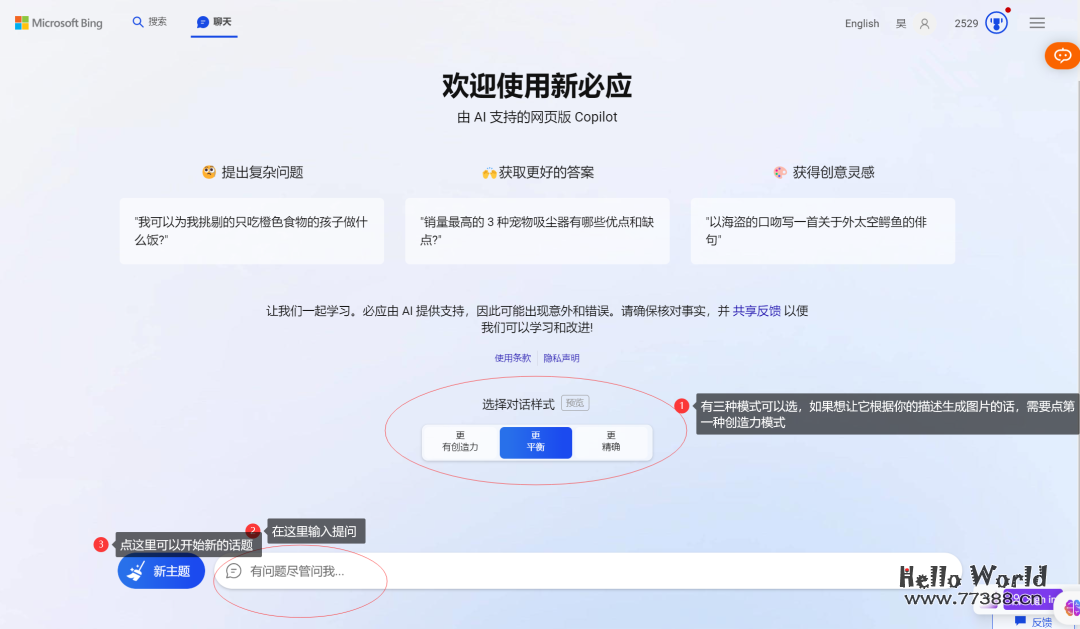Image resolution: width=1080 pixels, height=629 pixels.
Task: Open the English language option
Action: pyautogui.click(x=862, y=22)
